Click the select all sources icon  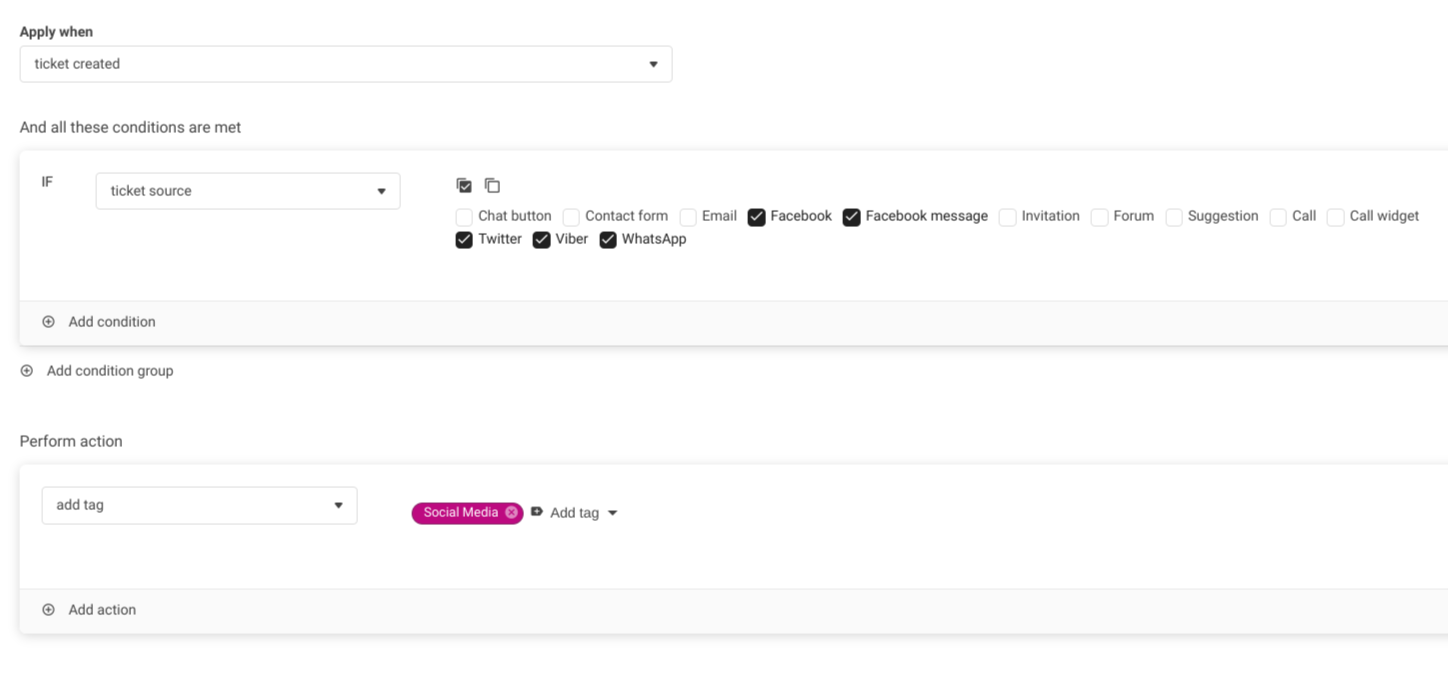464,185
